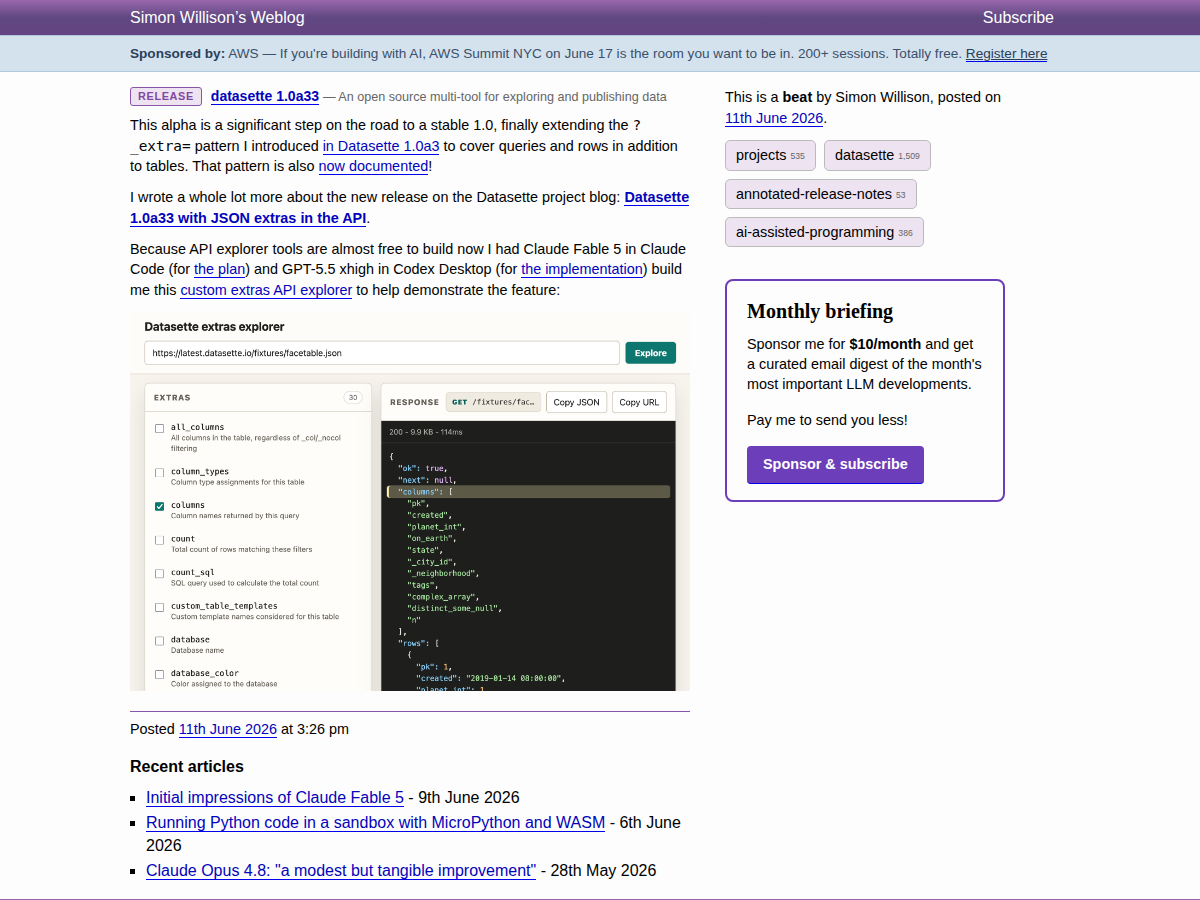Open 'Running Python code in a sandbox' article
1200x900 pixels.
coord(375,823)
